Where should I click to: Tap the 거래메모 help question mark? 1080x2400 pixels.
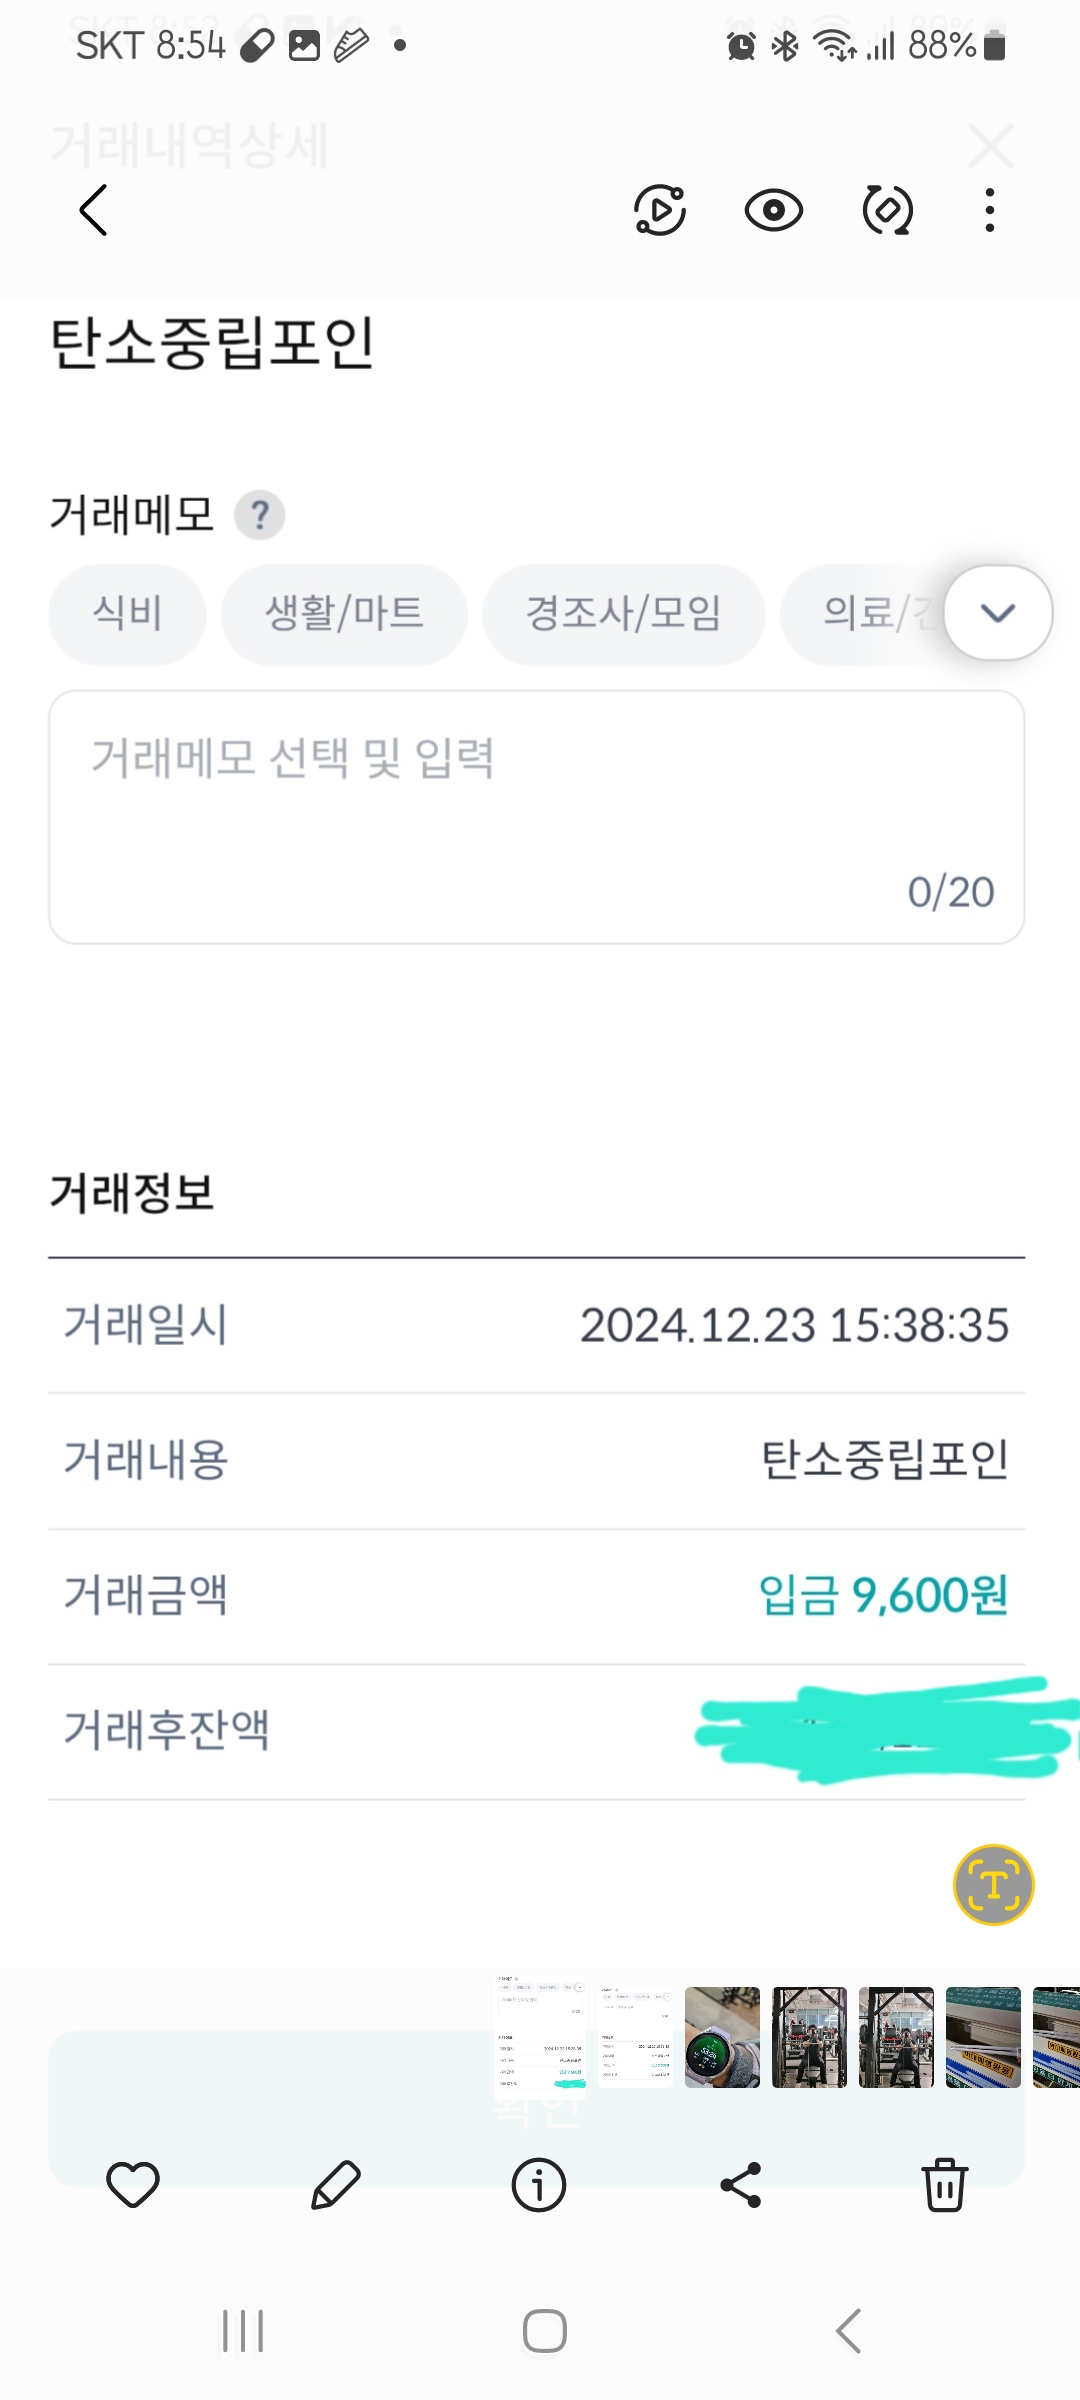260,516
